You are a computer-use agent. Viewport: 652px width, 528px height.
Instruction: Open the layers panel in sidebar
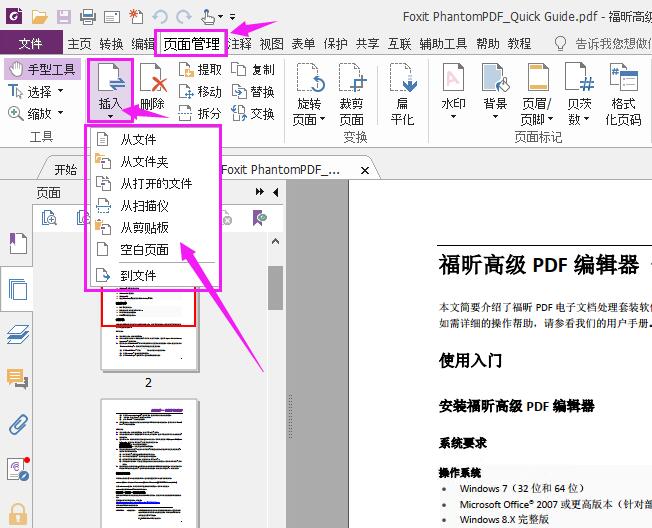point(17,334)
